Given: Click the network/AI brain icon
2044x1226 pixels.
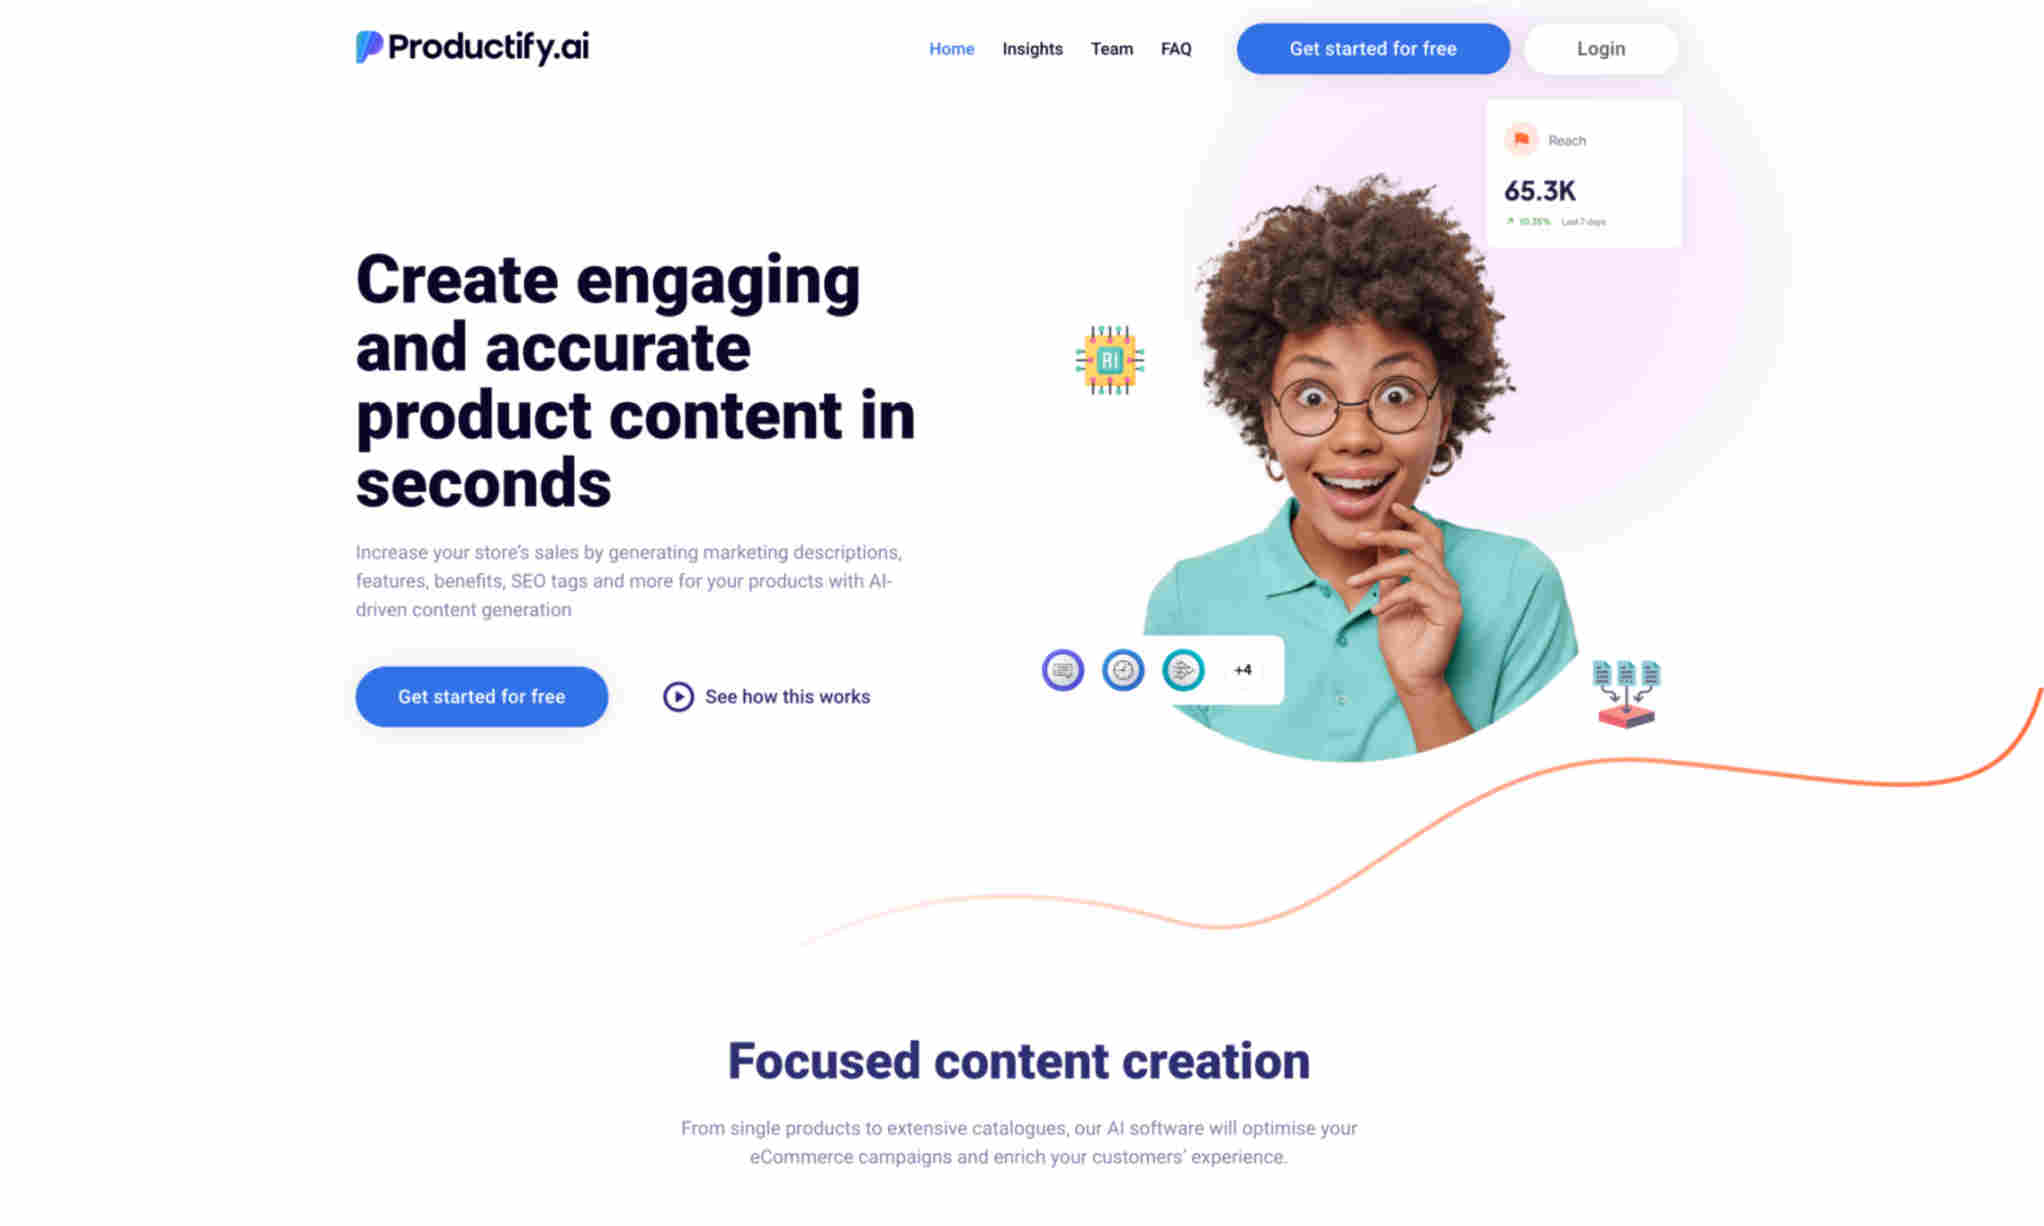Looking at the screenshot, I should click(1183, 670).
